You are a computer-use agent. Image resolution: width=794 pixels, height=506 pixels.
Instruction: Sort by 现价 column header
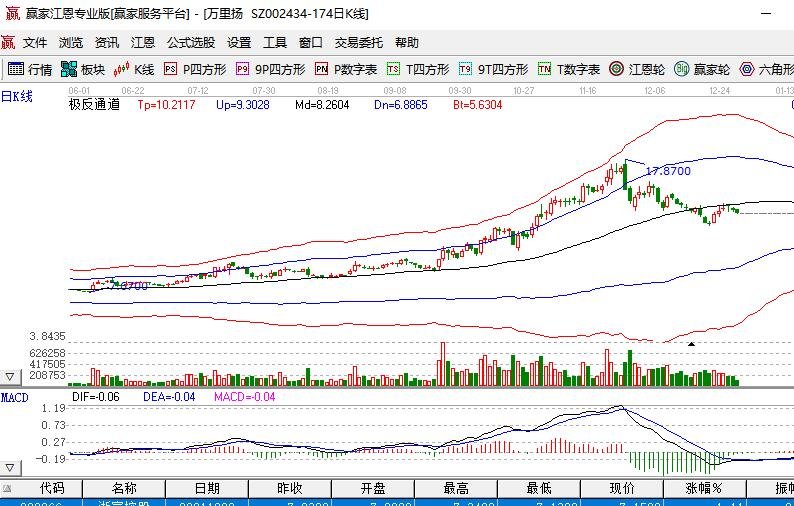pos(622,489)
